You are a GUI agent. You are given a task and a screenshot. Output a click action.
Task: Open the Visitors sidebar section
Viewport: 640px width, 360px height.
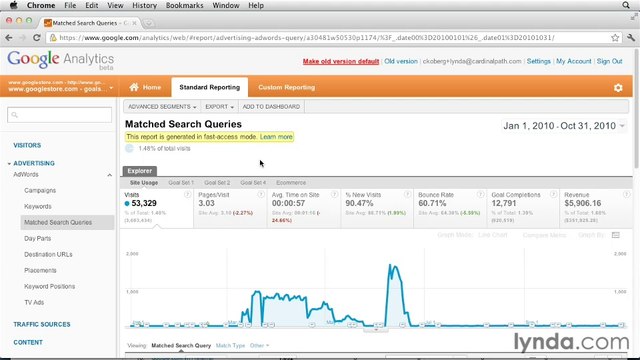coord(27,145)
